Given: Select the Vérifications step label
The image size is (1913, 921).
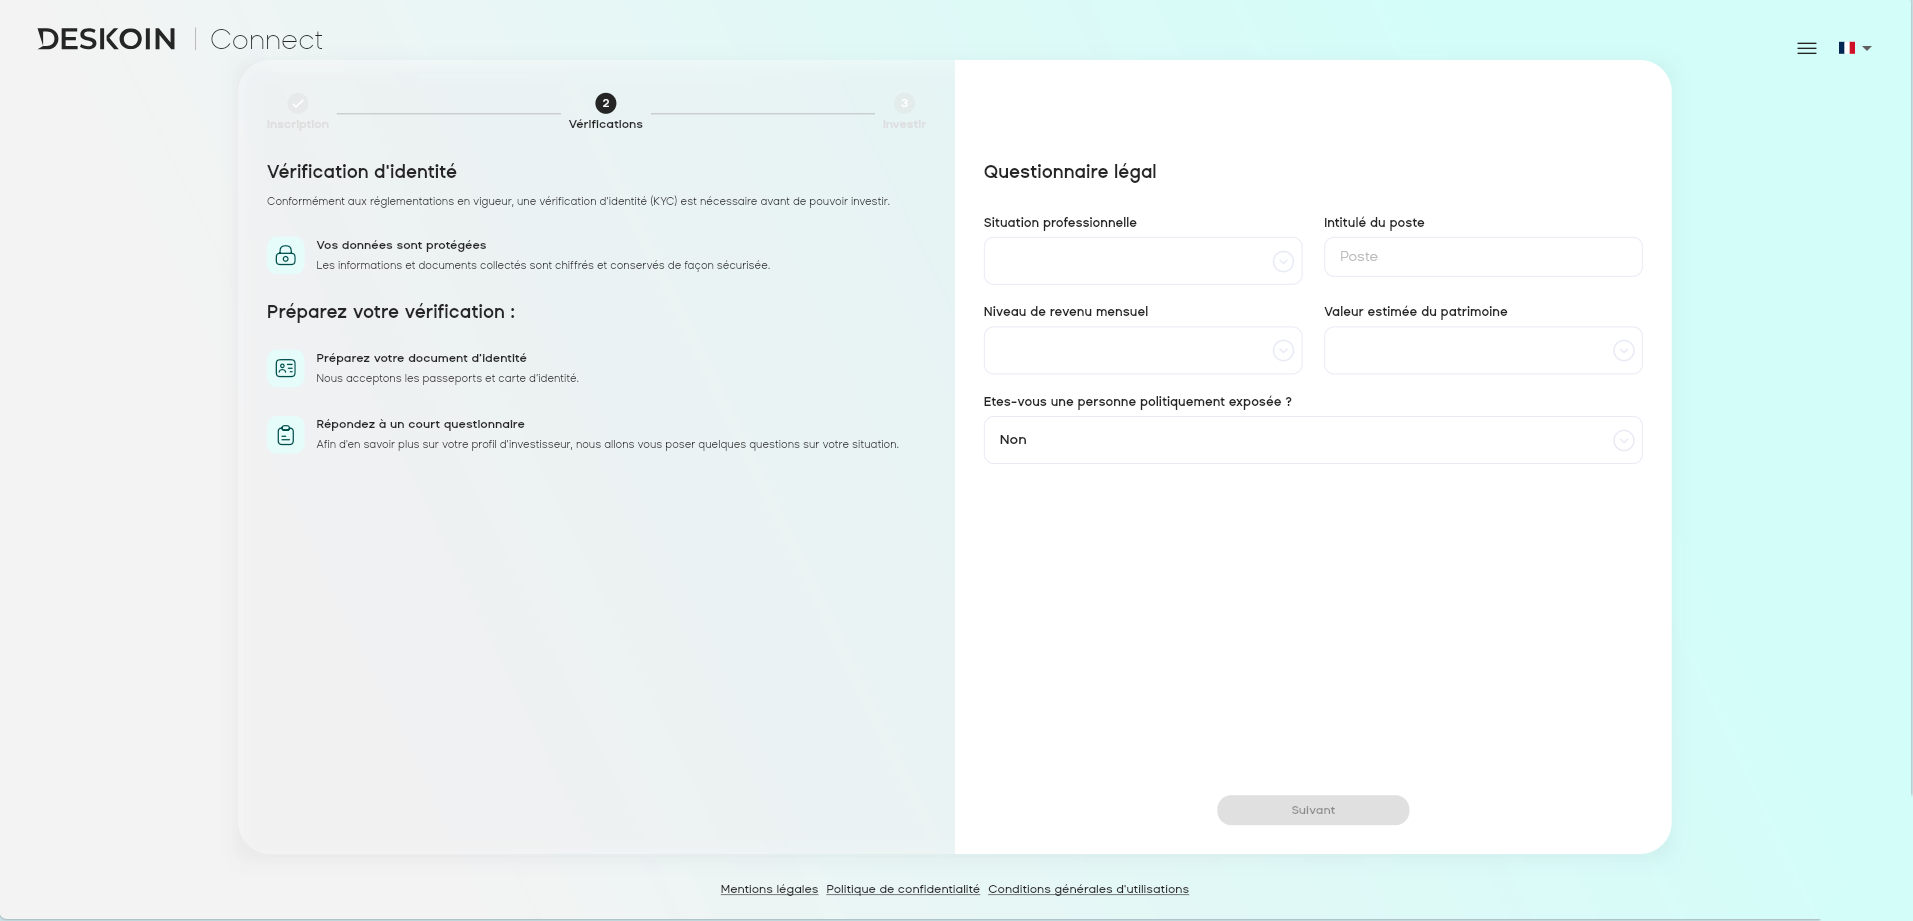Looking at the screenshot, I should 604,124.
